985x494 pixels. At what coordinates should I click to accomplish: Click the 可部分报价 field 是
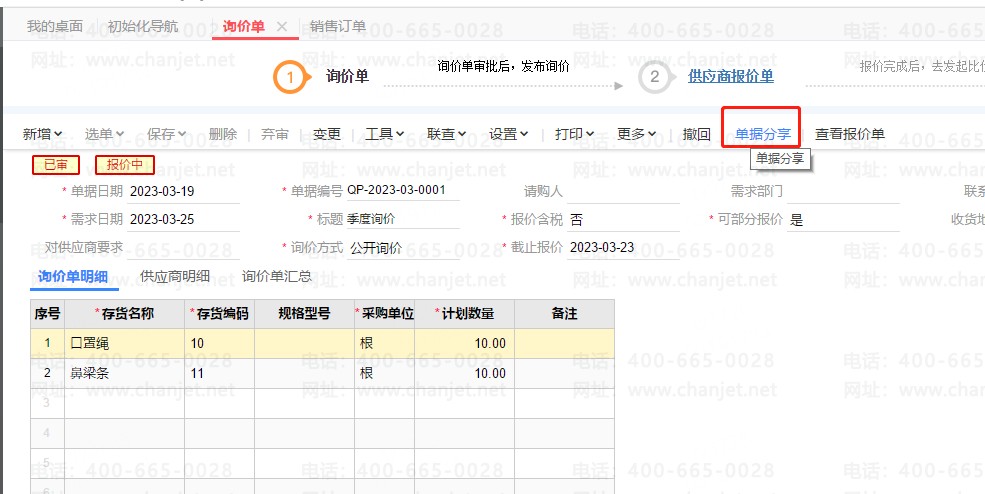843,219
